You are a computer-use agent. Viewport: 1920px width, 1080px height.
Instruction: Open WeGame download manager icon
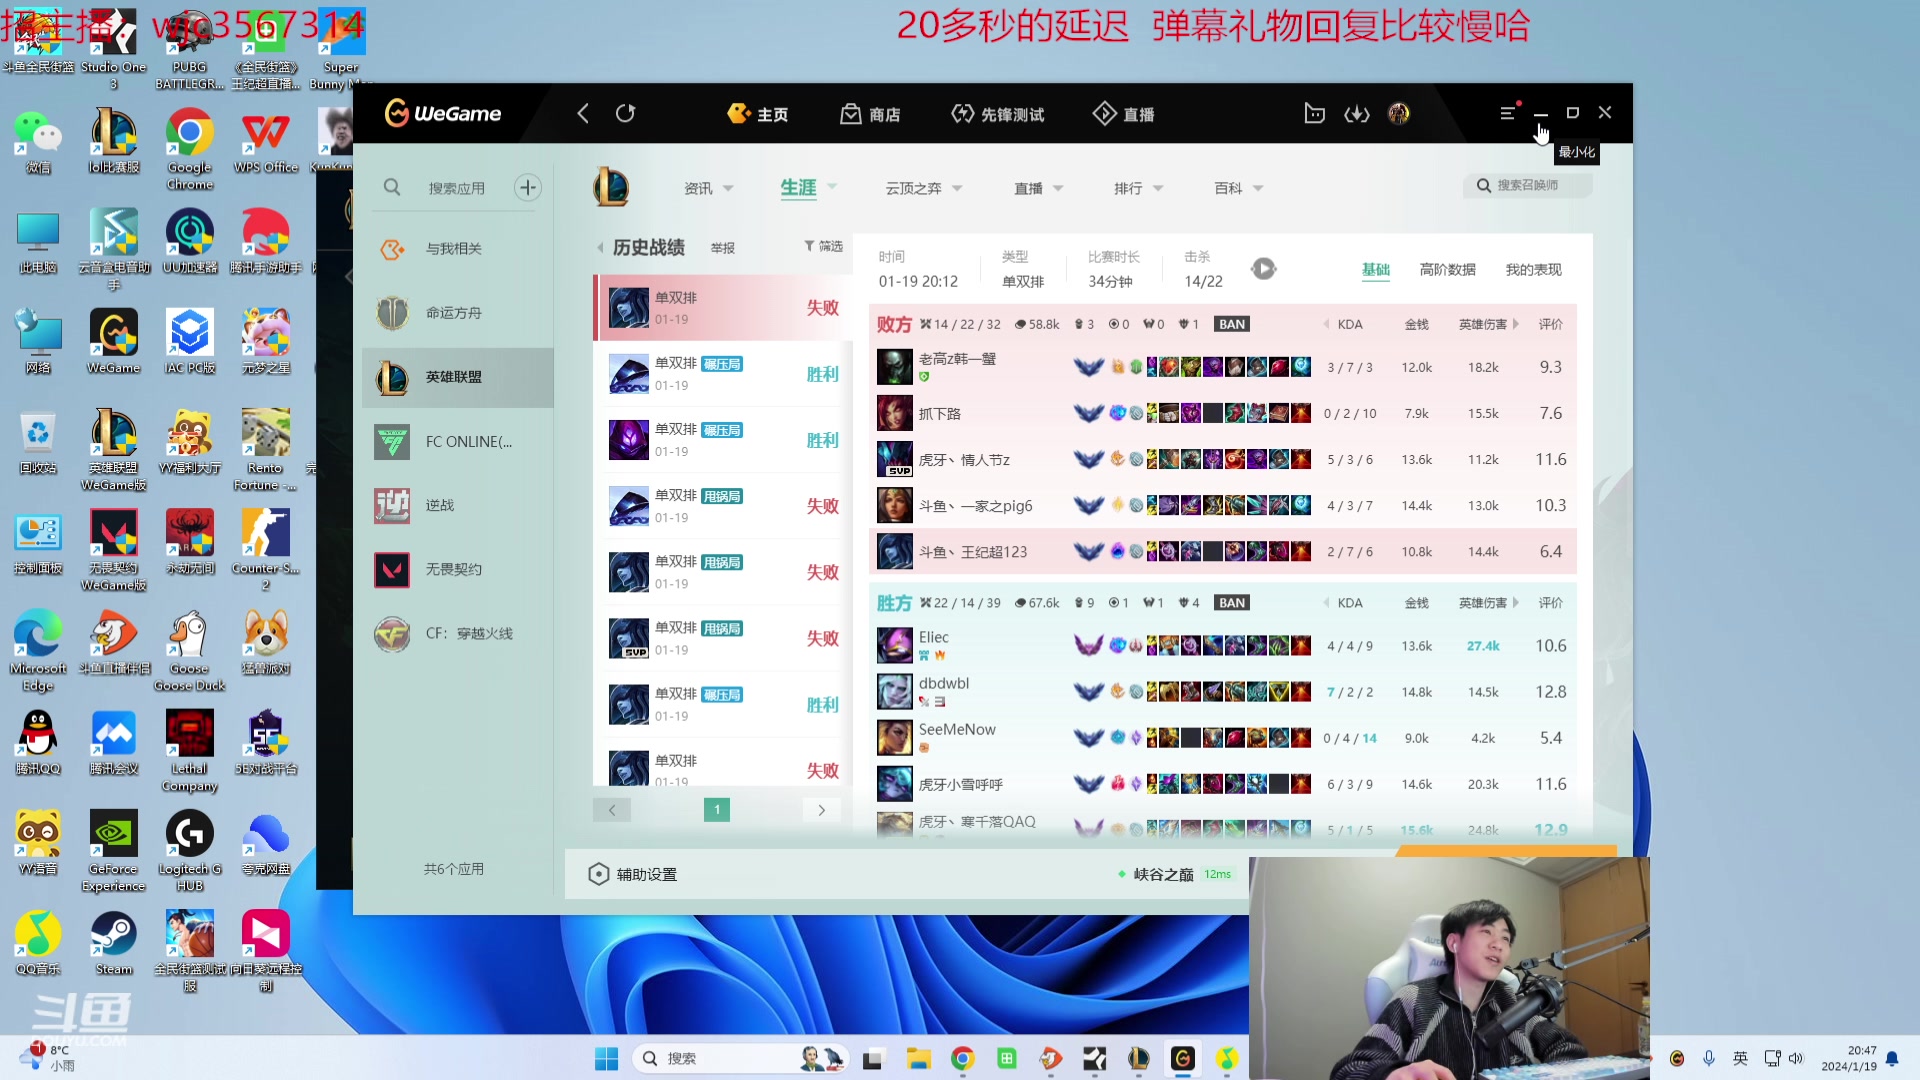point(1357,114)
